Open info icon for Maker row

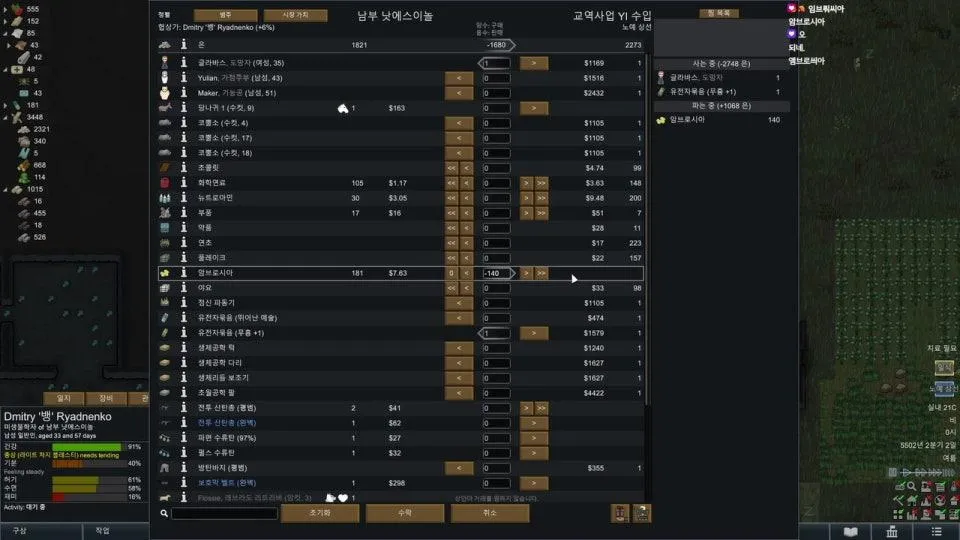point(184,92)
